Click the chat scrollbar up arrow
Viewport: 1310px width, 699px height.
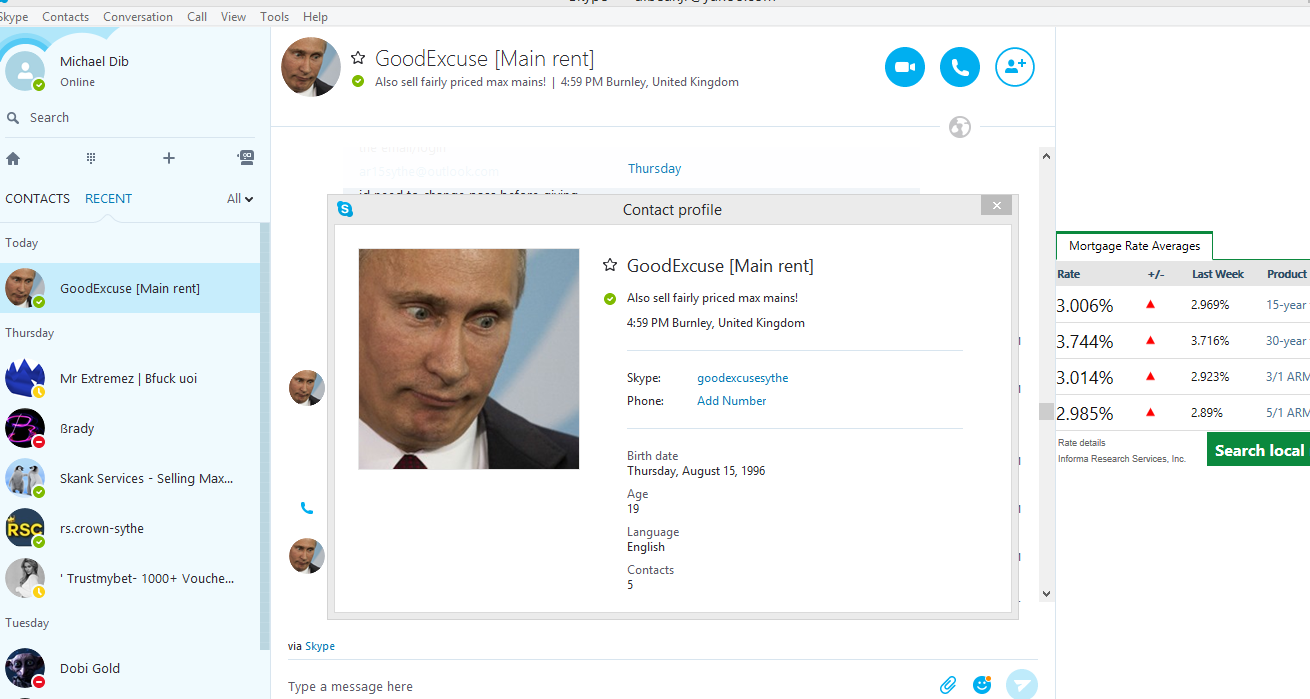click(x=1046, y=156)
